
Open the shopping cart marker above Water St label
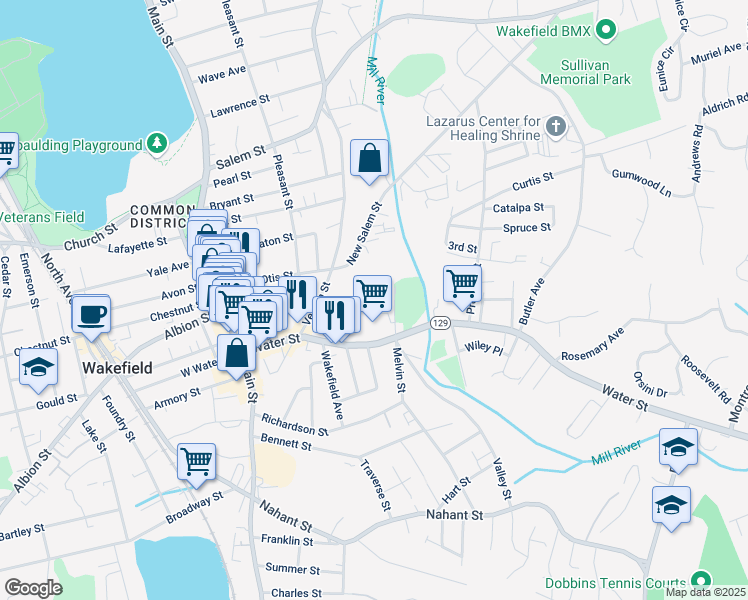(258, 319)
